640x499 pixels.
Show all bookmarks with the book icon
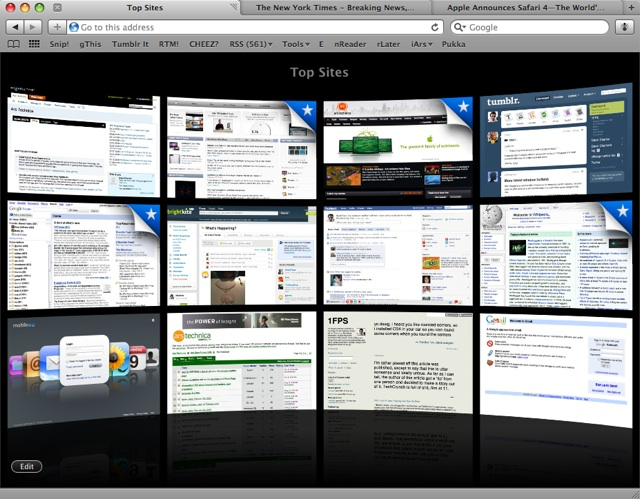13,44
